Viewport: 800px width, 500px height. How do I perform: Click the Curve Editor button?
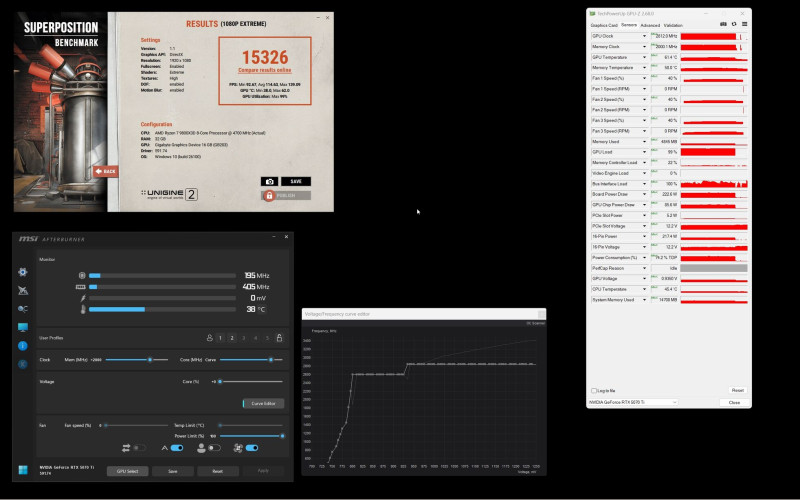point(263,404)
